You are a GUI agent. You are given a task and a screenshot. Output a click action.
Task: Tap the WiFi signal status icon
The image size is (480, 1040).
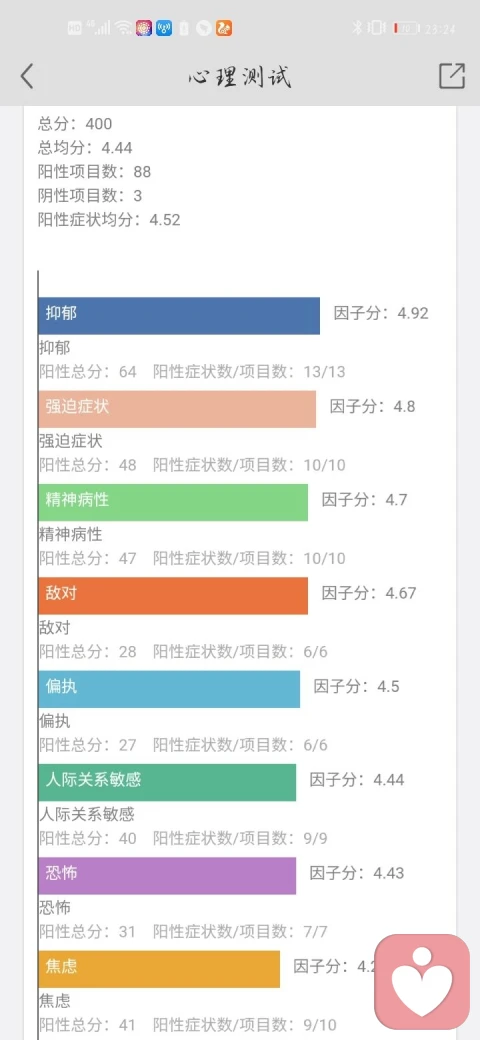[x=123, y=28]
